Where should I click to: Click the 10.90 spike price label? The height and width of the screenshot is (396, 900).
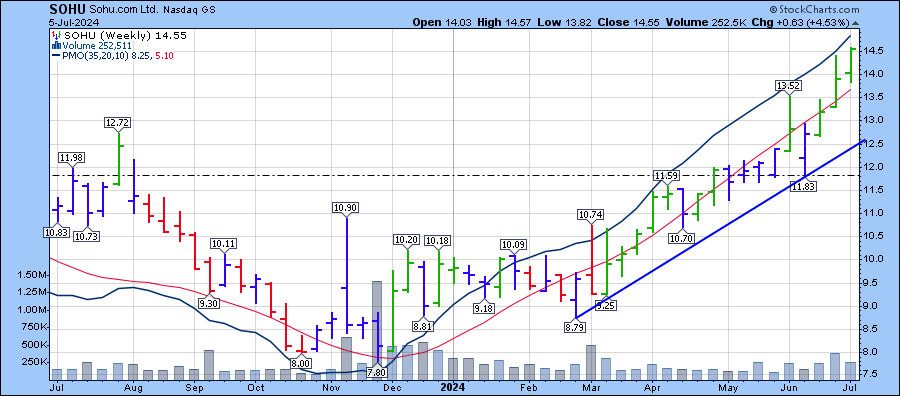346,208
